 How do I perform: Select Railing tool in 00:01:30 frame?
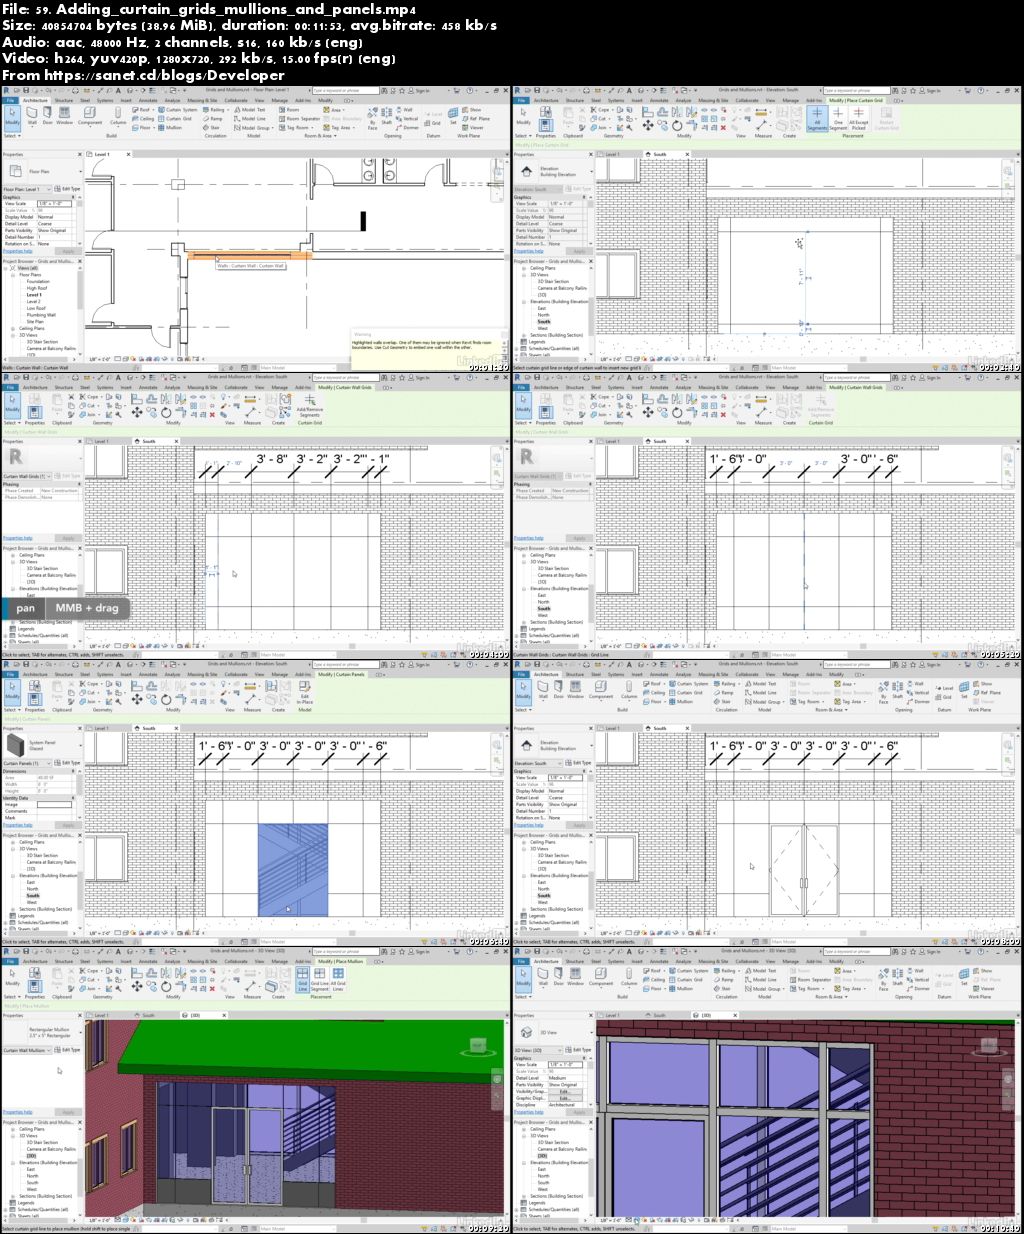click(214, 109)
